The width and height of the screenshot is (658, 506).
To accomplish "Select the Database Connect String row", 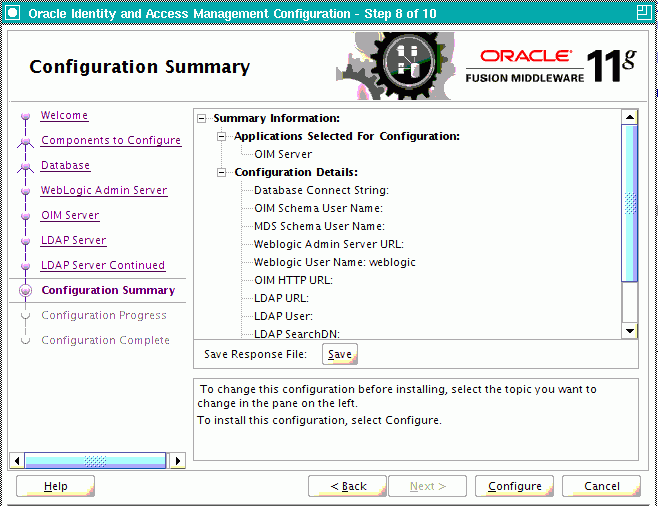I will tap(321, 190).
